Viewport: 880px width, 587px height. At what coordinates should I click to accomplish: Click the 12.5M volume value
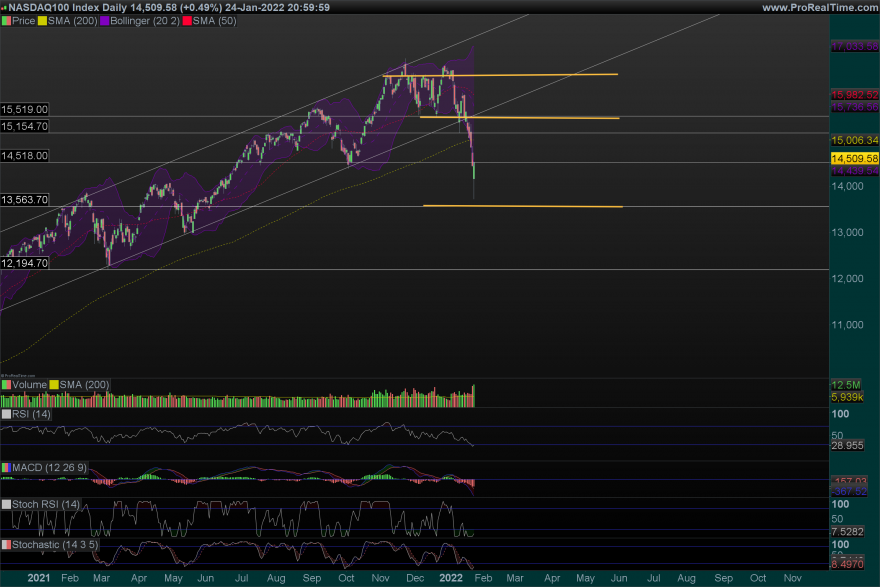(x=846, y=385)
